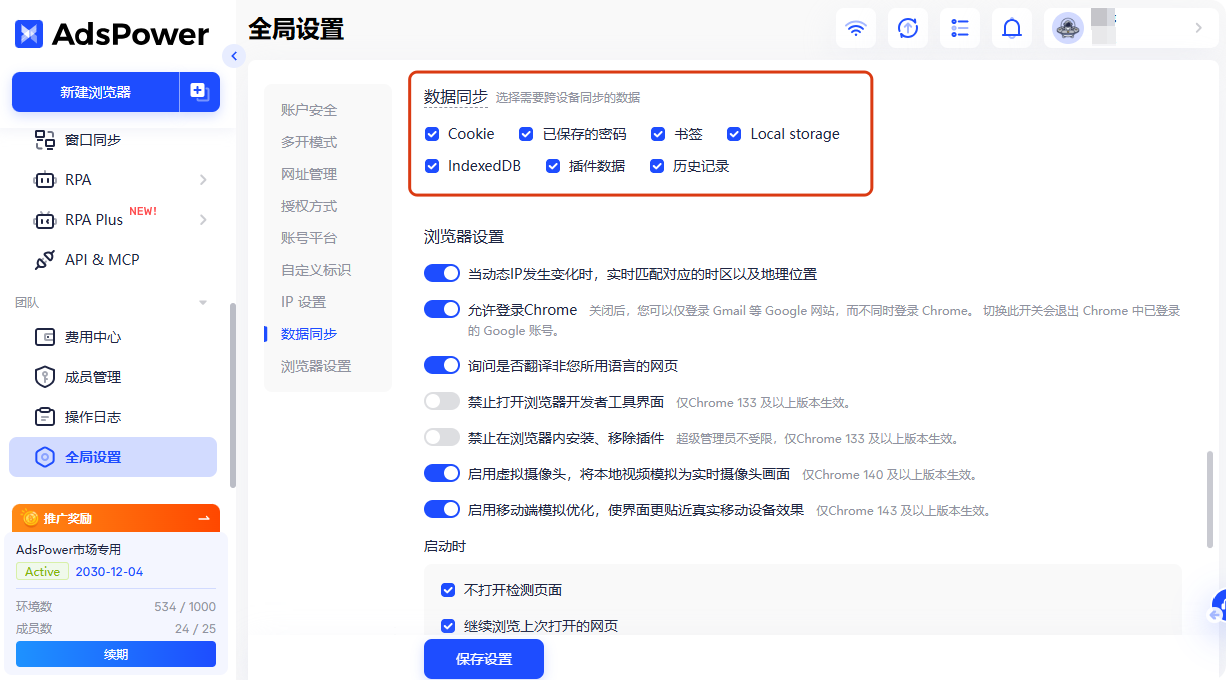
Task: Open batch create icon beside 新建浏览器
Action: (199, 92)
